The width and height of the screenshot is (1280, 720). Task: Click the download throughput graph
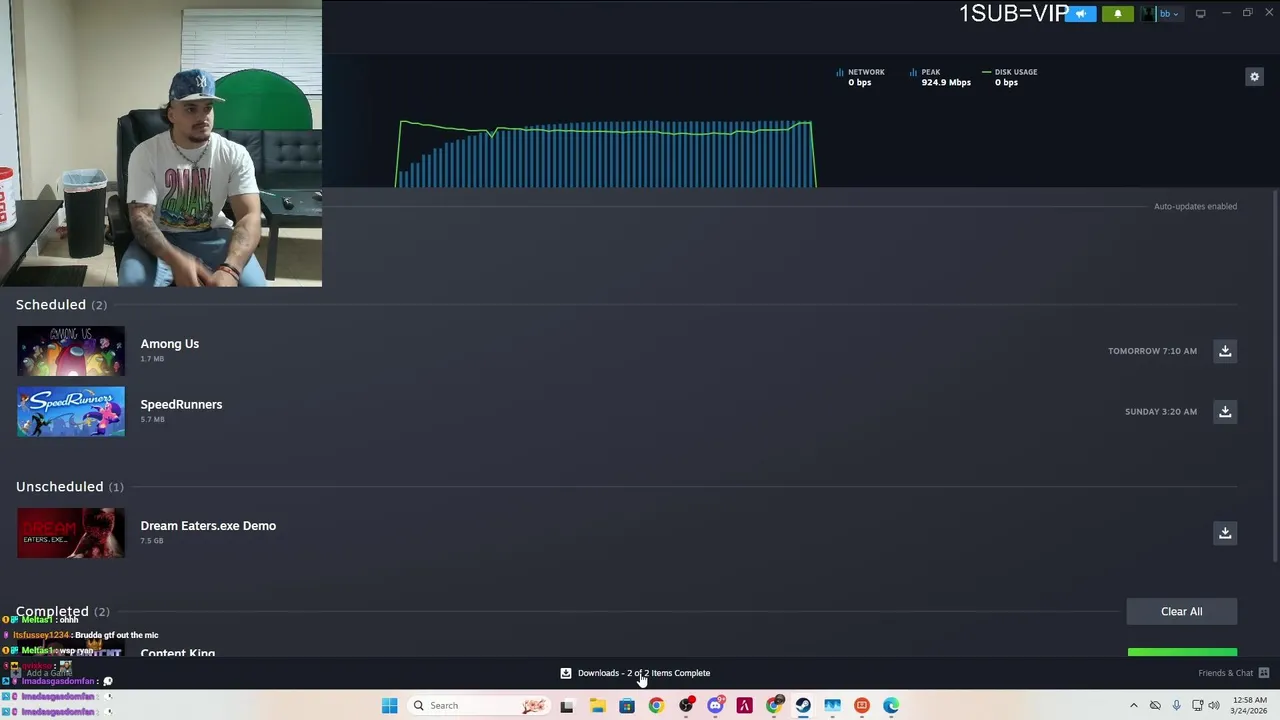[x=606, y=154]
